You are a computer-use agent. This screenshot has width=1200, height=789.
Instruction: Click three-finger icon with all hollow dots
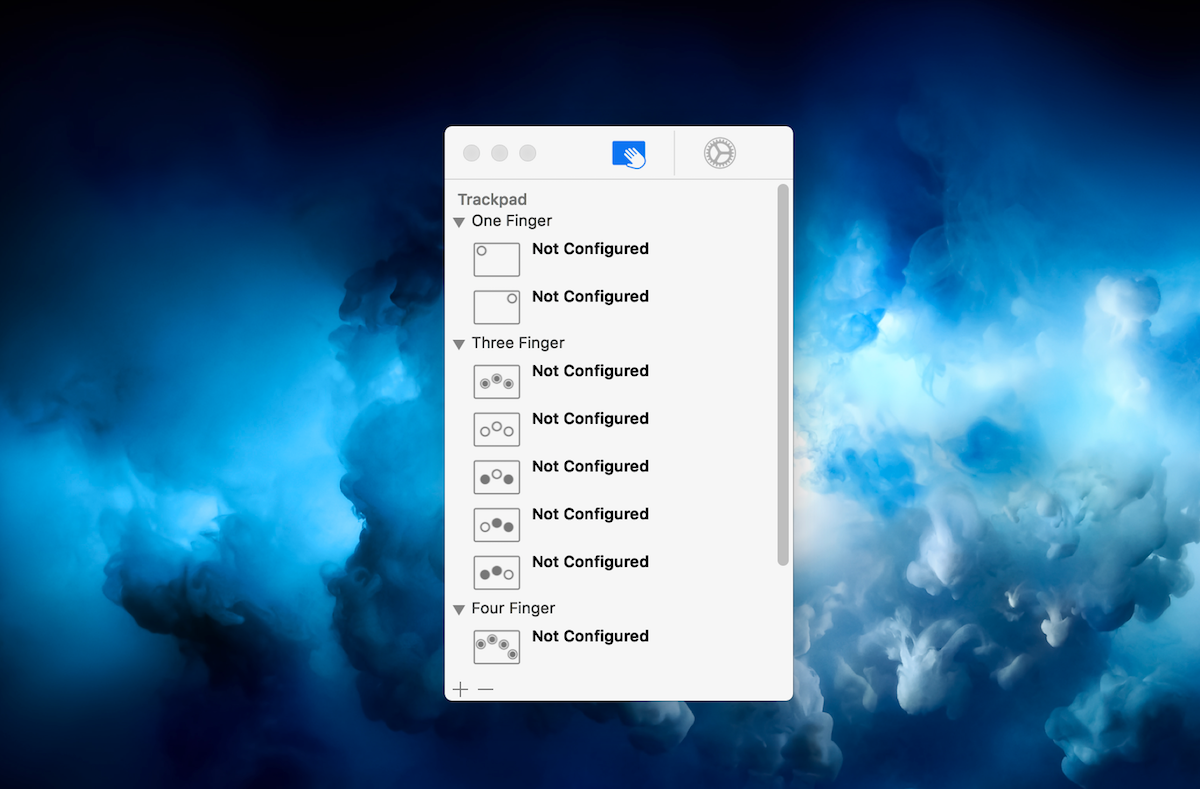point(496,429)
